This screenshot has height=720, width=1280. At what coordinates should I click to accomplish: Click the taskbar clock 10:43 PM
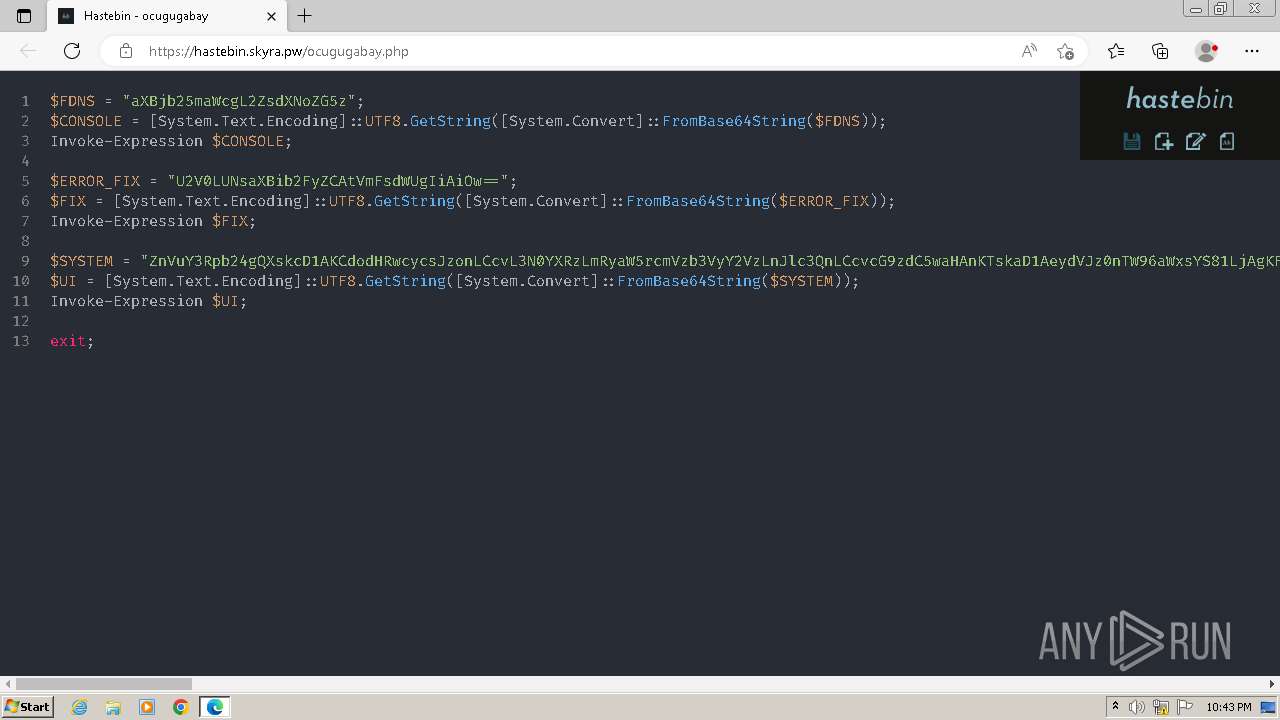pyautogui.click(x=1228, y=707)
